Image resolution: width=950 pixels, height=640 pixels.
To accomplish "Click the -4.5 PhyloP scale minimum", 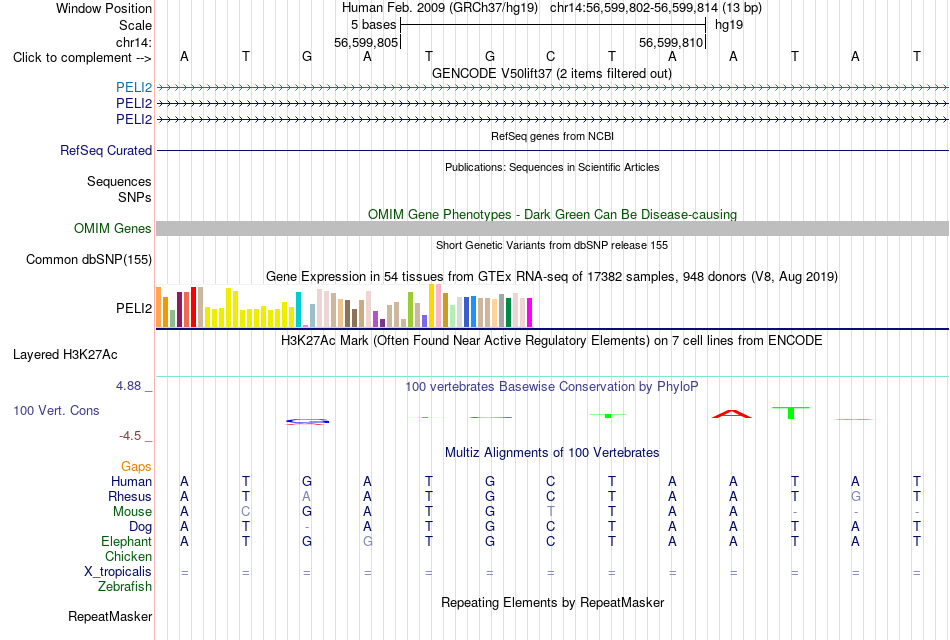I will 130,436.
